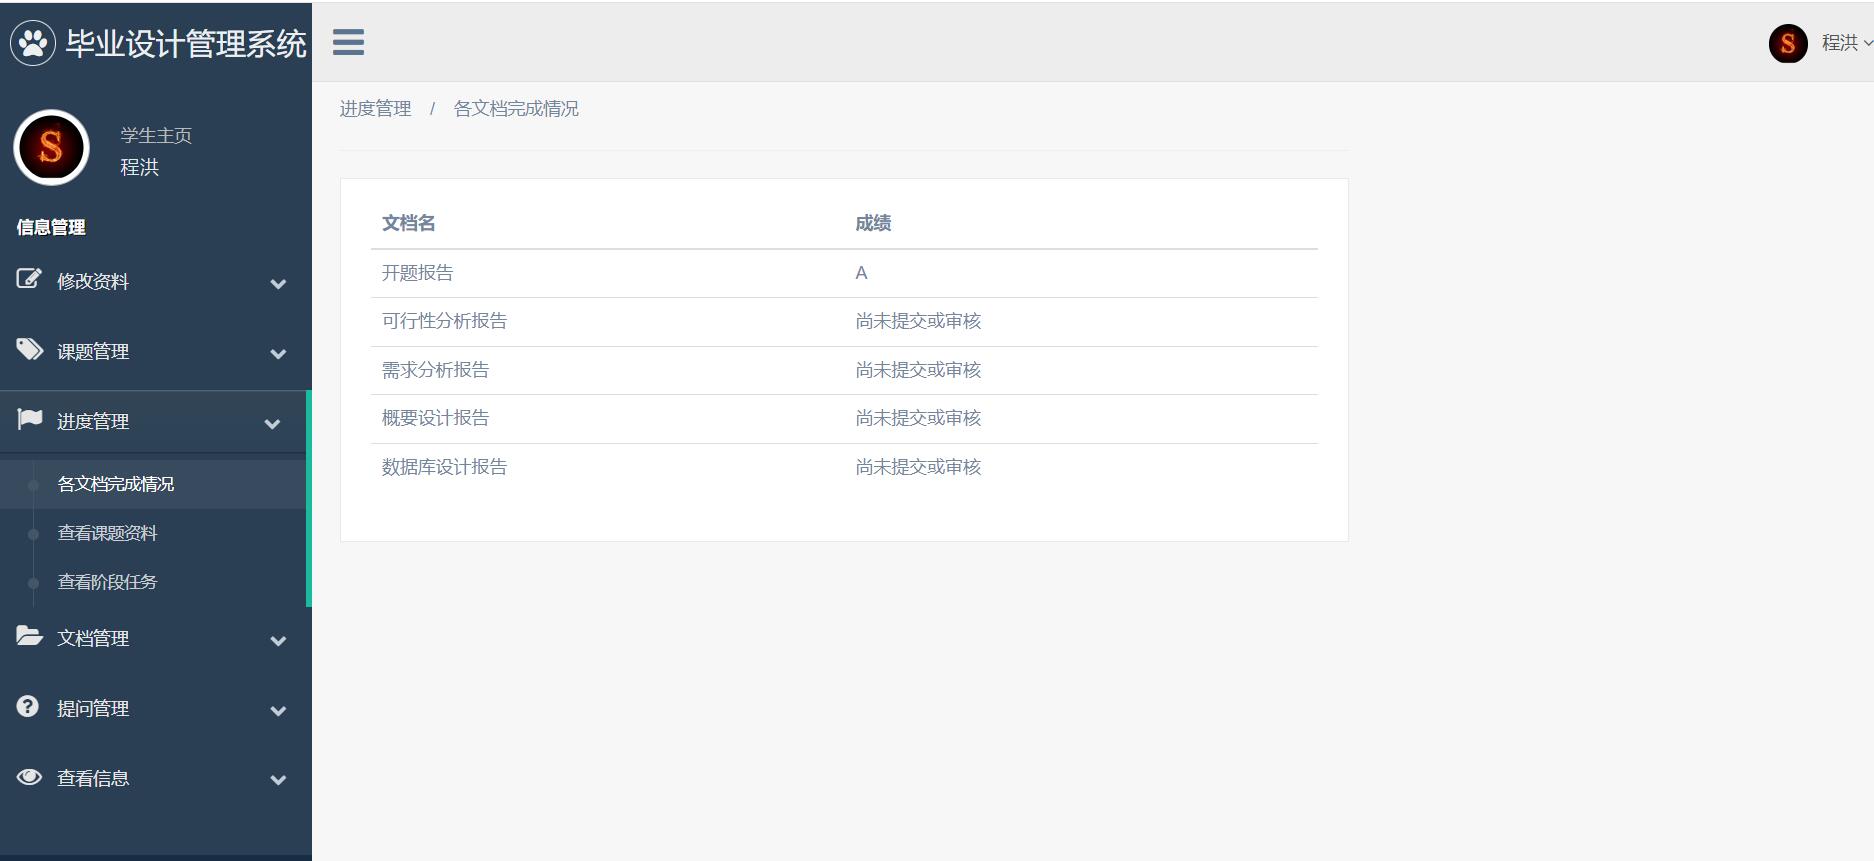Click 尚未提交或审核 in 需求分析报告 row
The image size is (1874, 861).
918,370
